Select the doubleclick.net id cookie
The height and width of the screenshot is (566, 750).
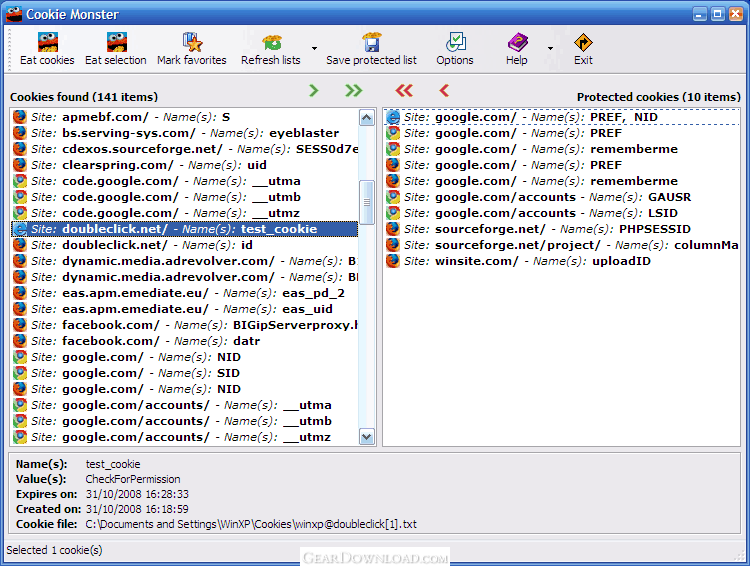pyautogui.click(x=185, y=245)
